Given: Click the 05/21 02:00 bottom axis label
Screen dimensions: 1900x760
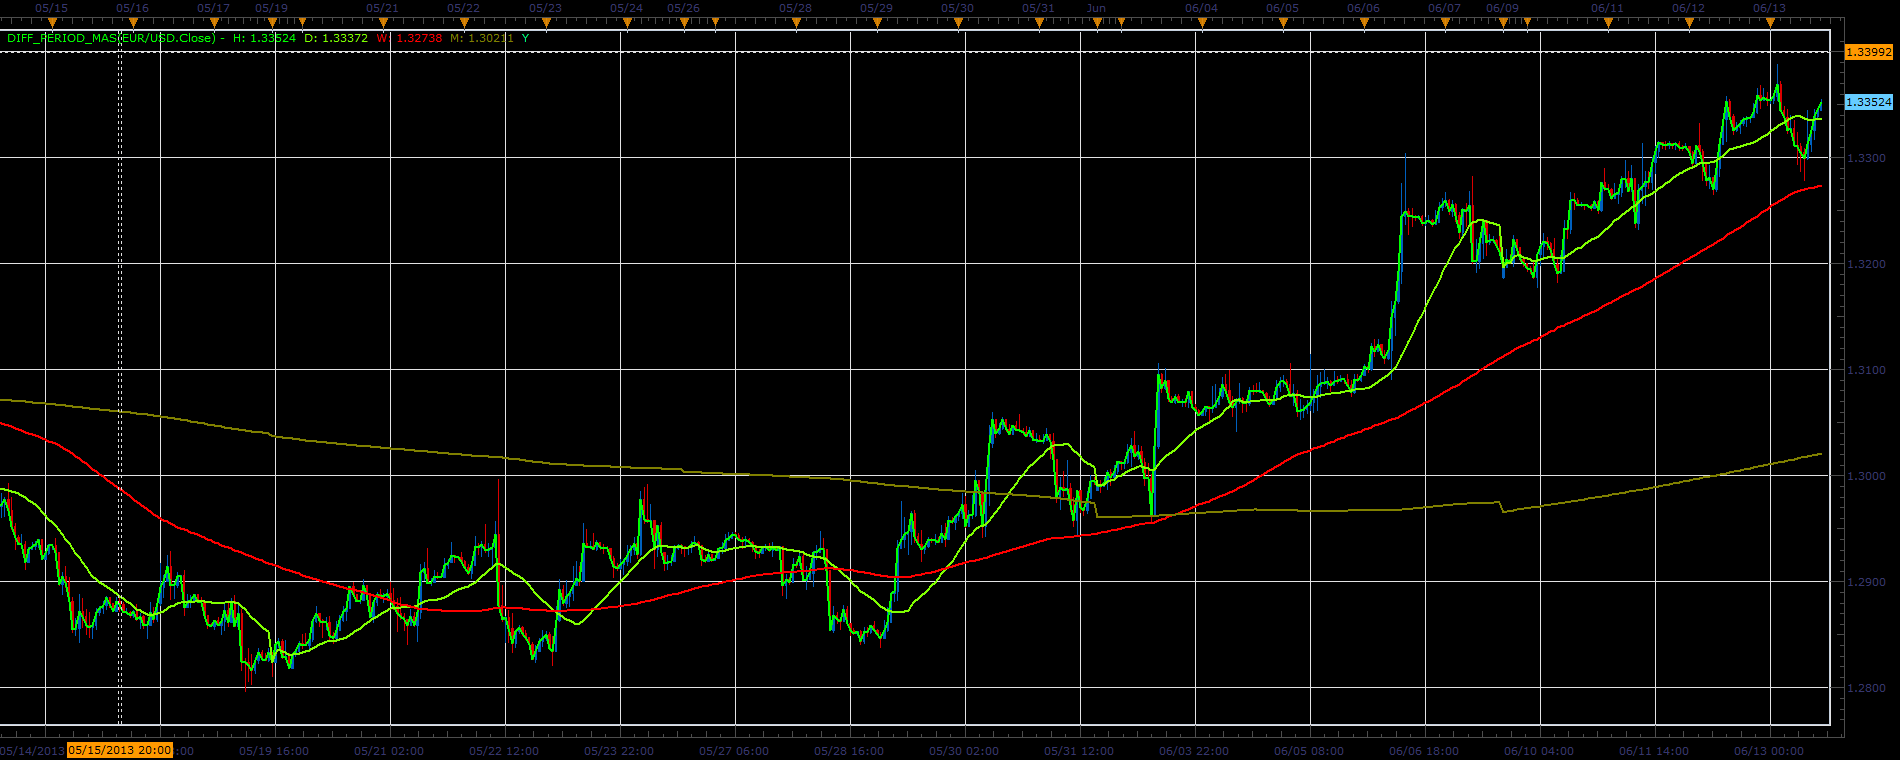Looking at the screenshot, I should point(389,751).
